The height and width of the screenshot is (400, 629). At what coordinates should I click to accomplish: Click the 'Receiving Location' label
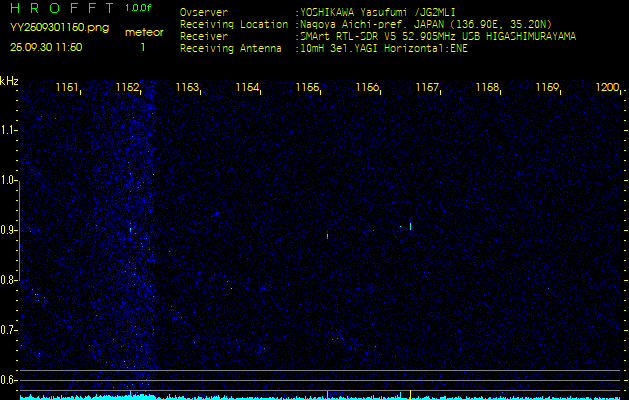[x=234, y=24]
